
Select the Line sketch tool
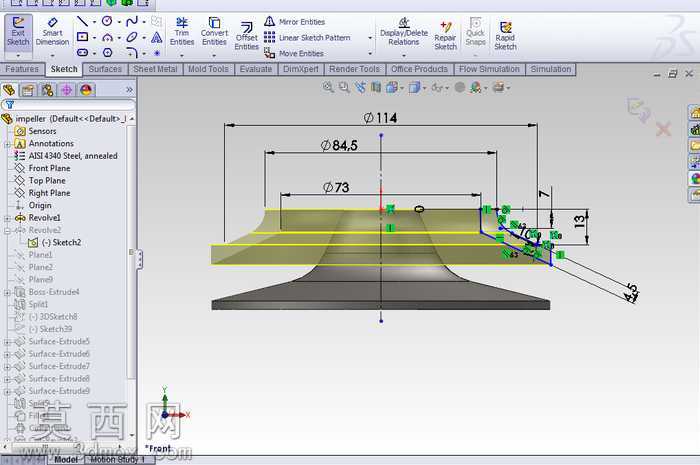click(x=82, y=21)
